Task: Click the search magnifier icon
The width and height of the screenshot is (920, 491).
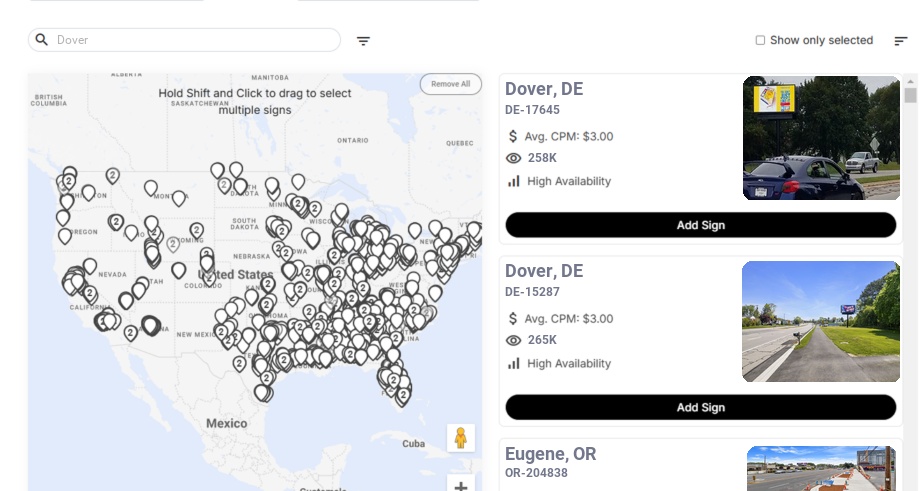Action: [x=42, y=40]
